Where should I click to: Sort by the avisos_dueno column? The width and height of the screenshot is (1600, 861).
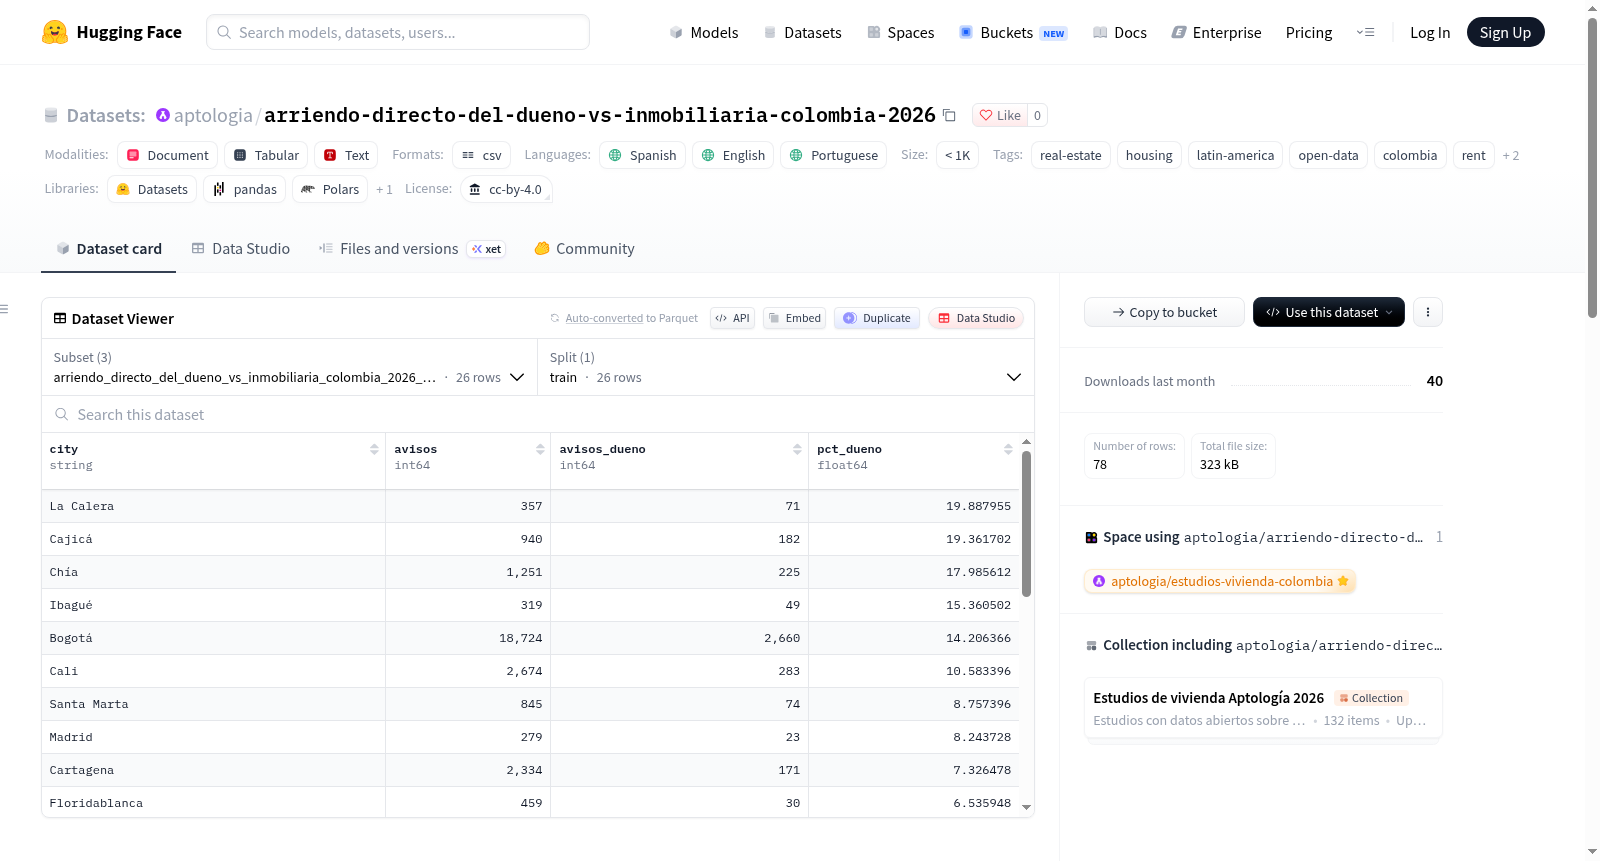(x=797, y=450)
